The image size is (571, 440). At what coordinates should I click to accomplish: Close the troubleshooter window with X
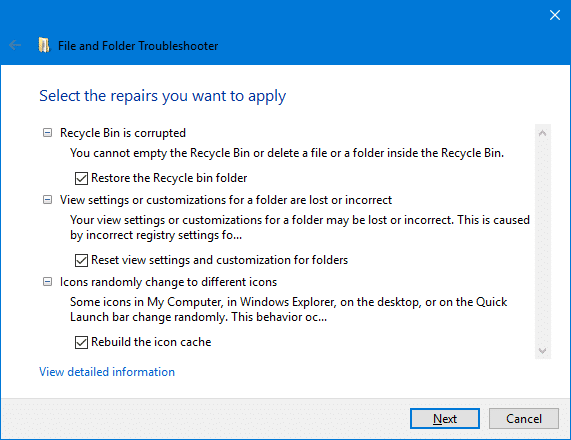coord(555,15)
